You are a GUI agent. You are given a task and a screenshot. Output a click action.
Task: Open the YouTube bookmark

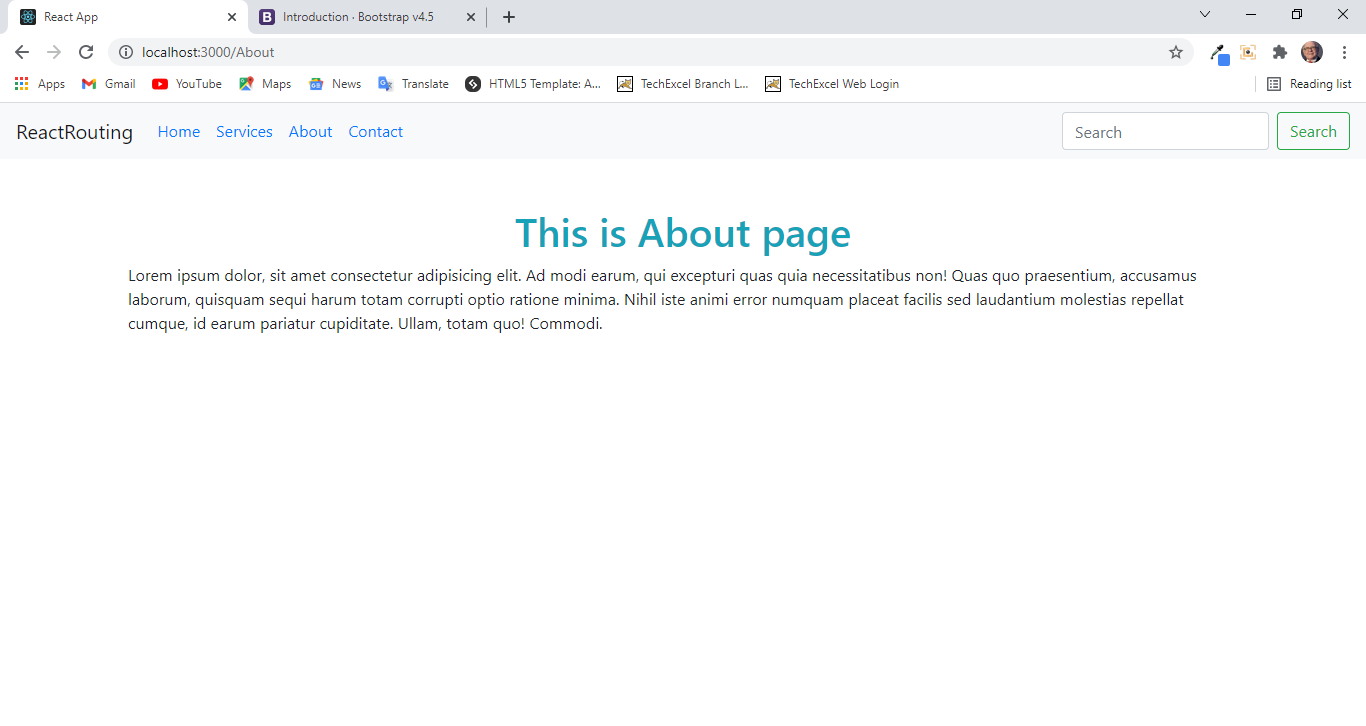click(x=186, y=84)
